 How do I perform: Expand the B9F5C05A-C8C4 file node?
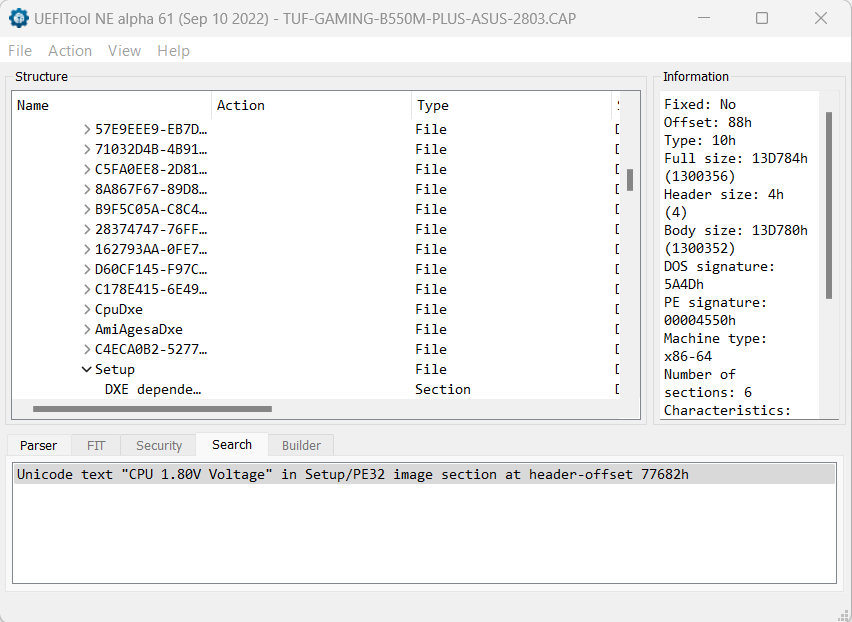87,209
